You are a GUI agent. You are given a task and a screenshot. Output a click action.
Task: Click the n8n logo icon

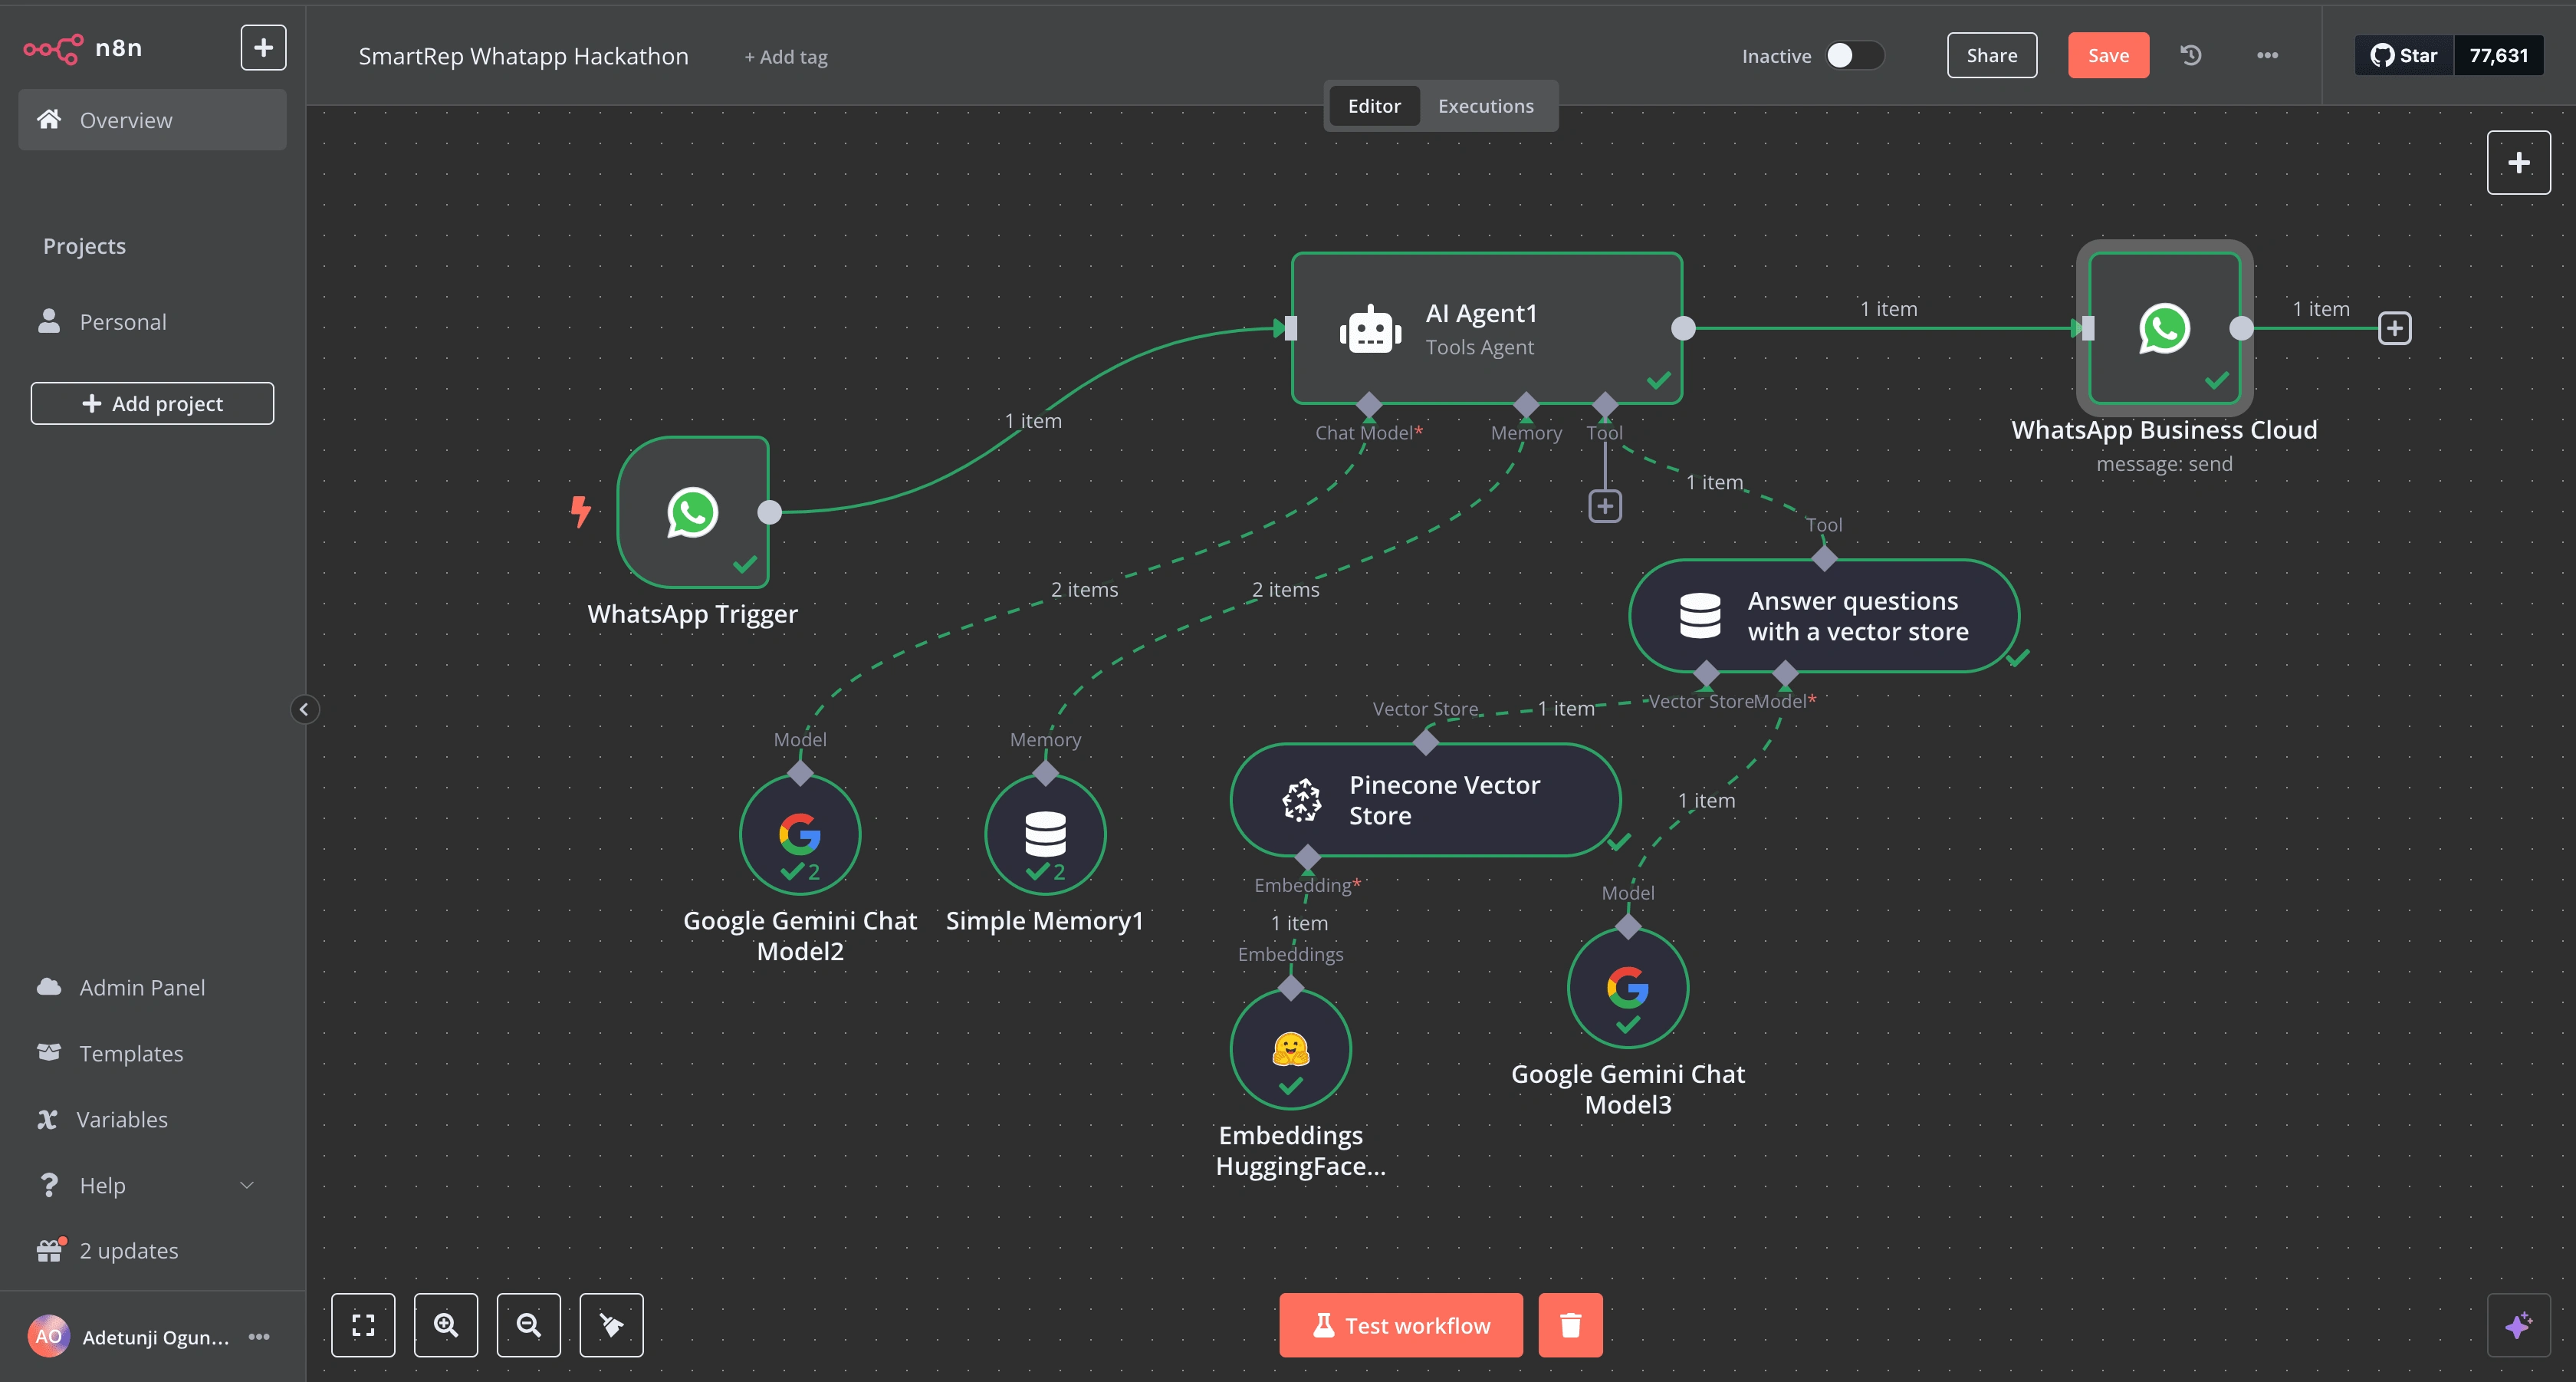tap(53, 48)
